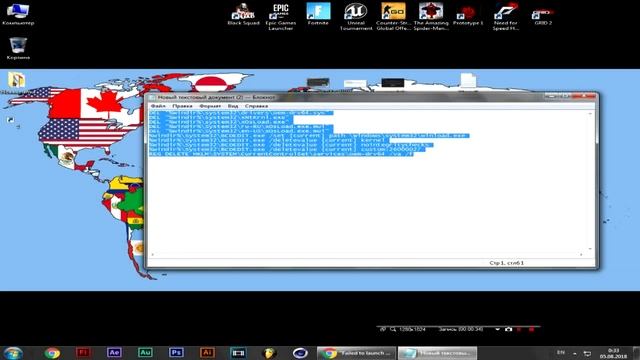Select The Amazing Spider-Man shortcut
The image size is (640, 360).
[x=431, y=17]
